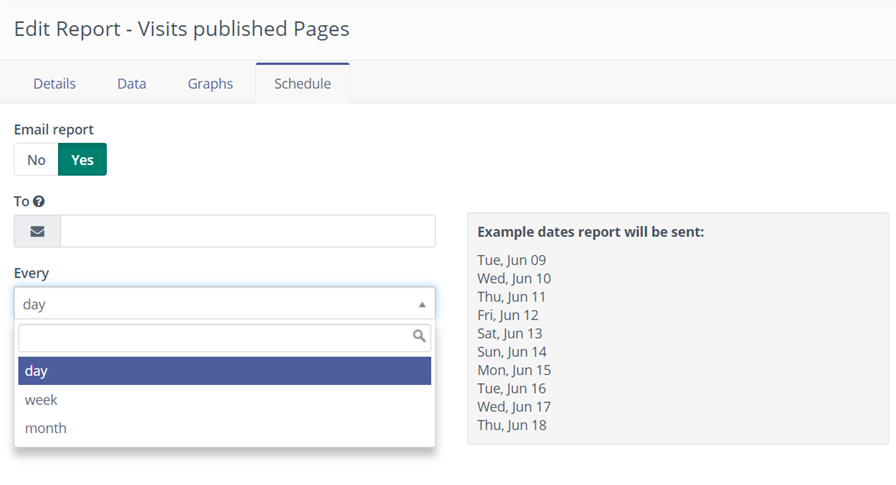
Task: Click the Edit Report page title
Action: (x=182, y=29)
